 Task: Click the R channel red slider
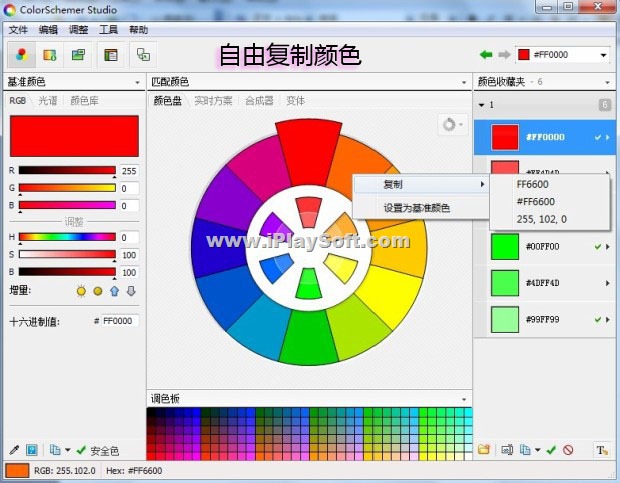click(67, 170)
